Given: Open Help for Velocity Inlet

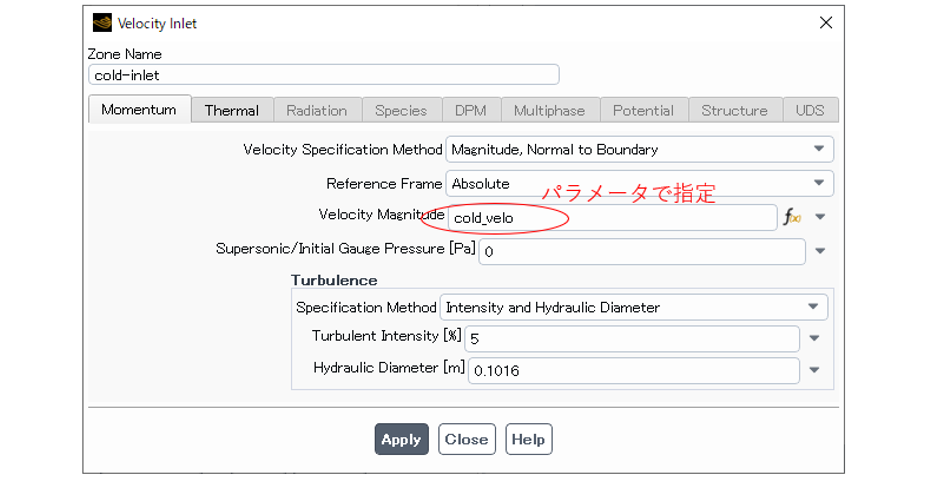Looking at the screenshot, I should coord(528,439).
